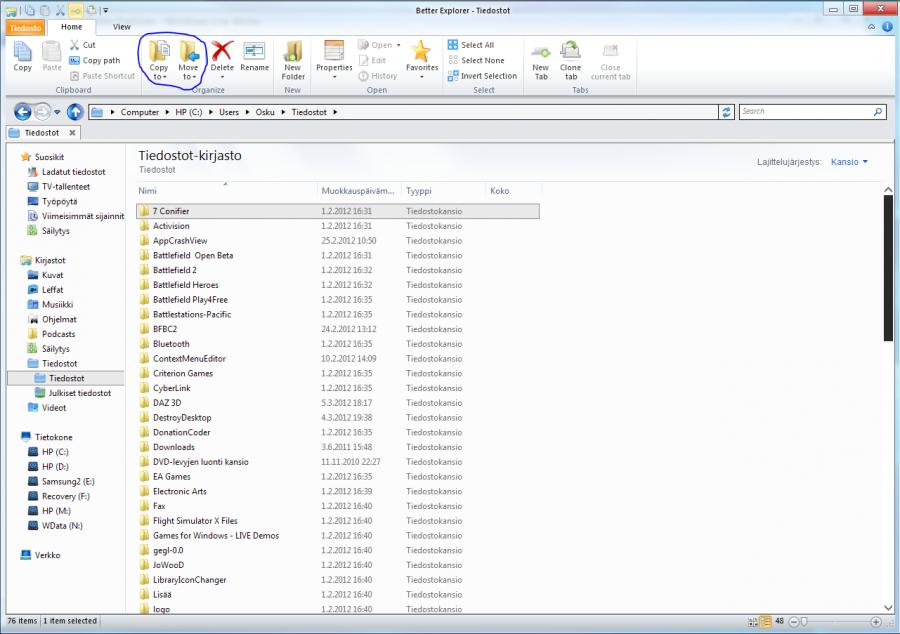Sort by the Nimi column header
The image size is (900, 634).
pos(148,190)
